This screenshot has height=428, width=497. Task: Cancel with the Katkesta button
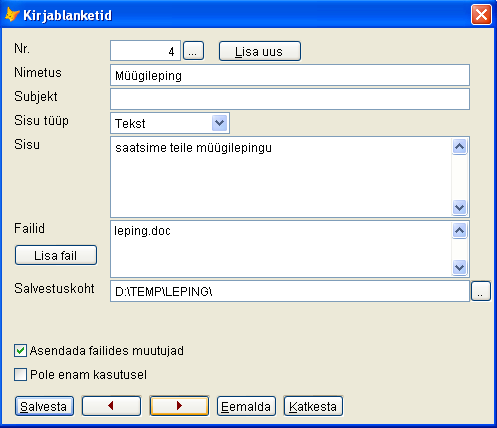pos(313,406)
